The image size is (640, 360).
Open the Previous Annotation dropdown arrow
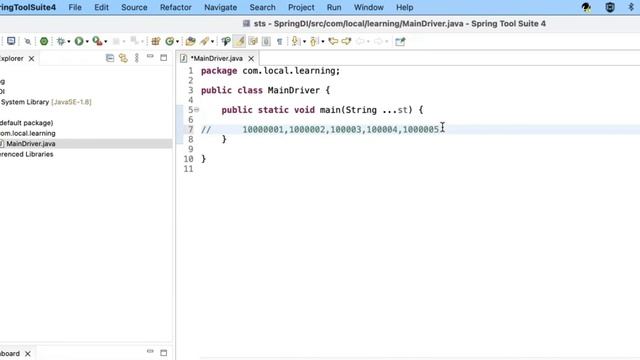322,42
